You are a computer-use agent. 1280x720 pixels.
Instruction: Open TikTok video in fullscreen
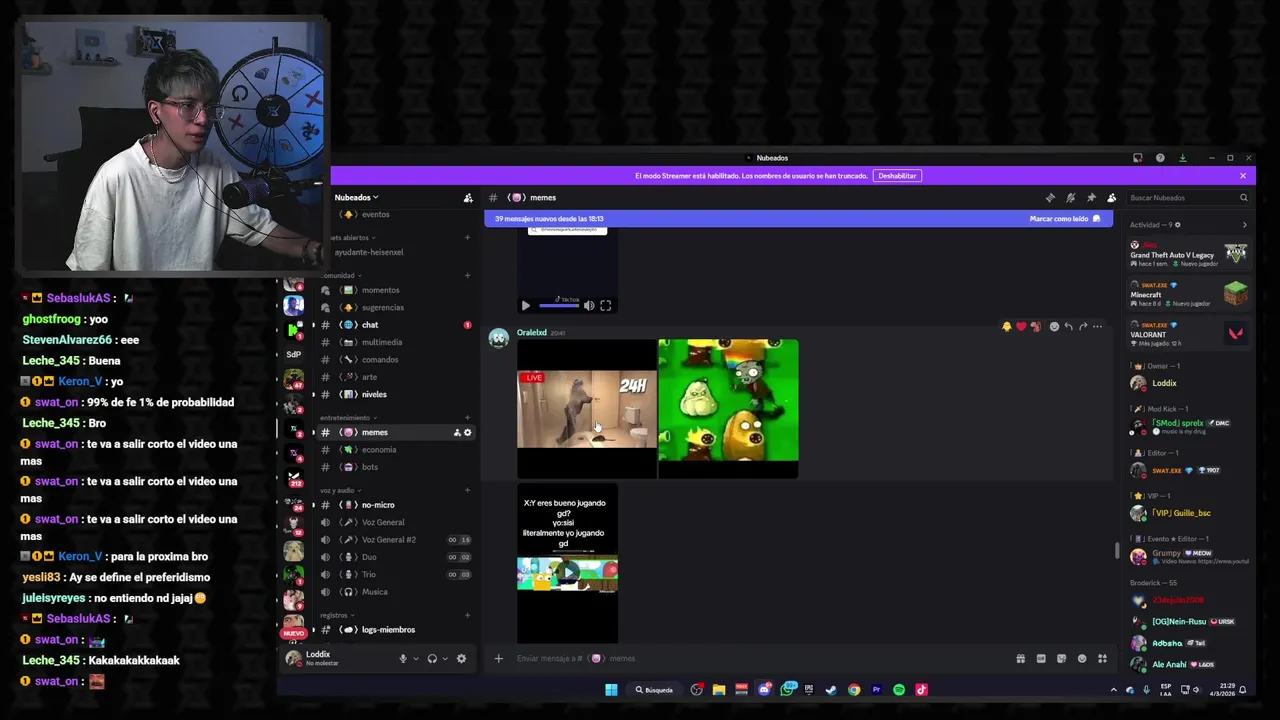606,306
